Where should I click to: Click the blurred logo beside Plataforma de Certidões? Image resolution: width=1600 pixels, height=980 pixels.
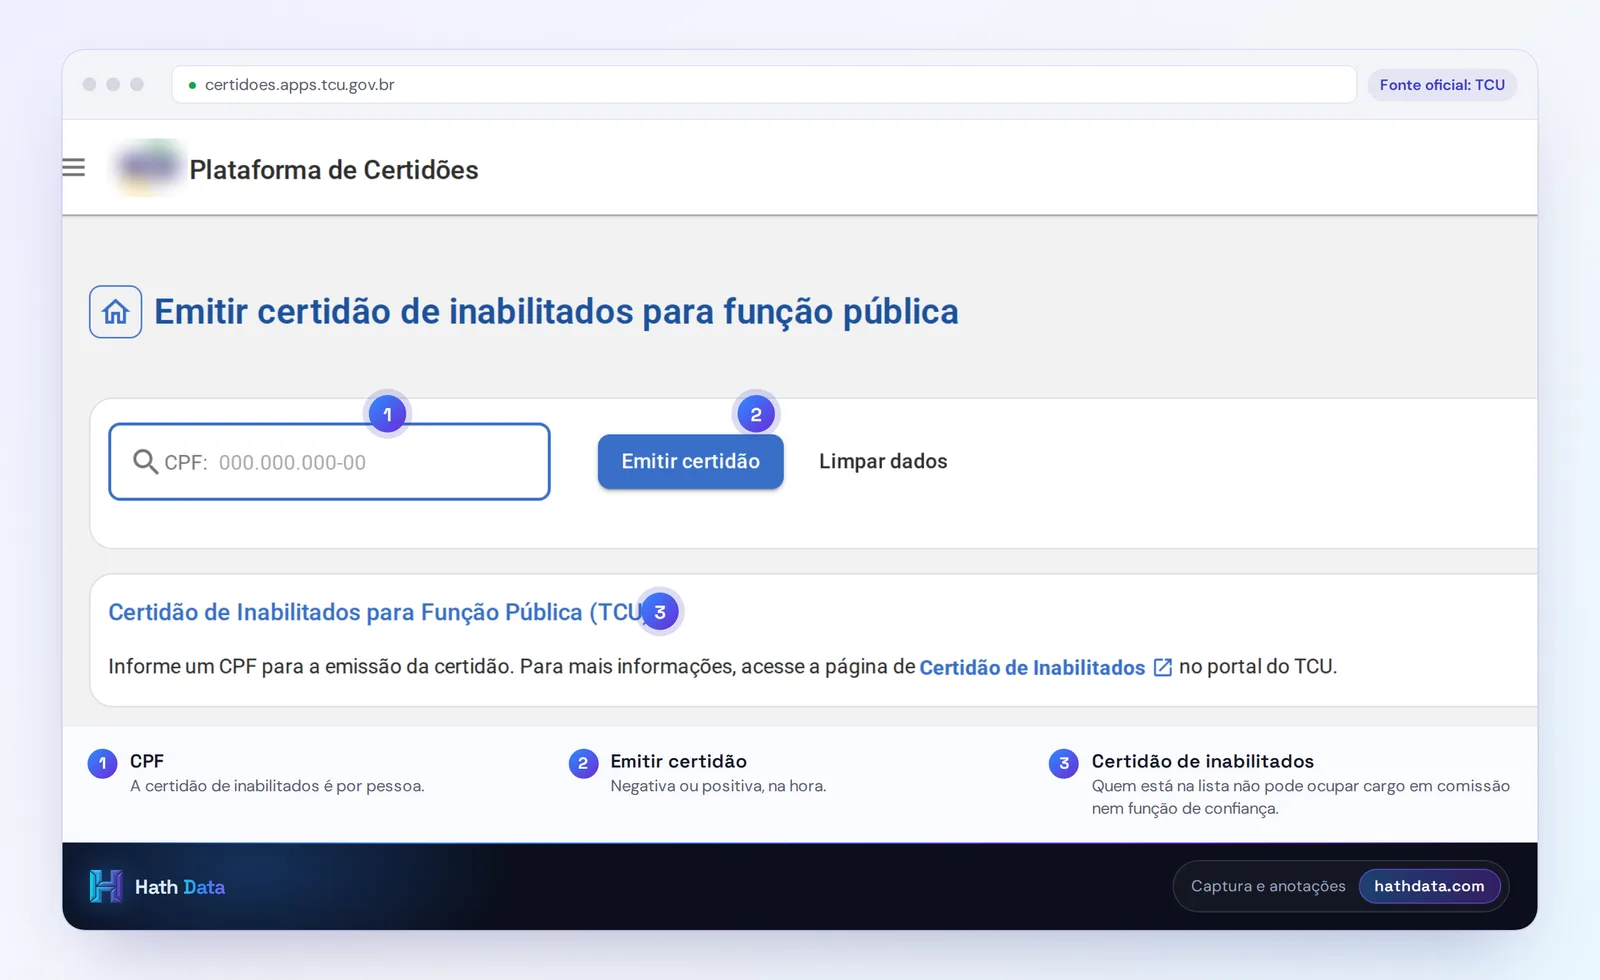coord(147,168)
